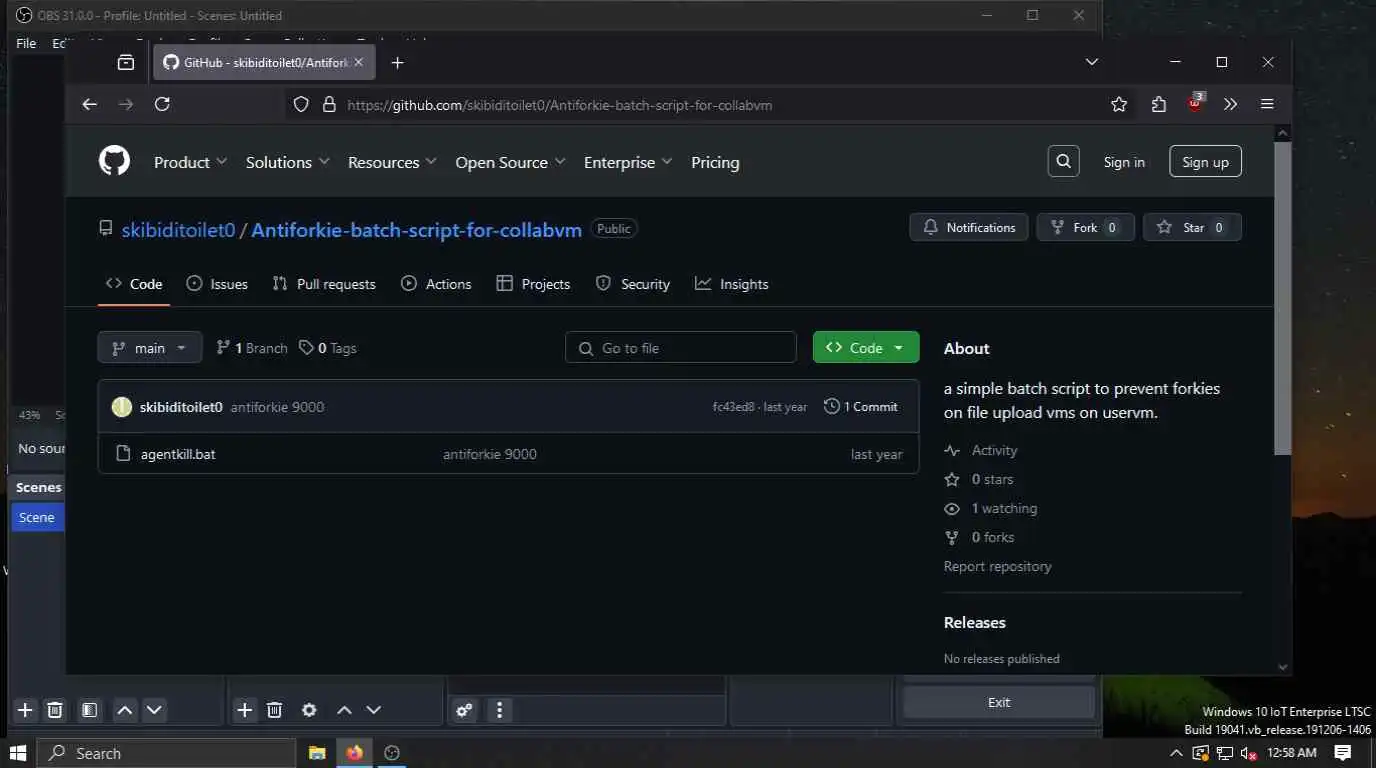Show hidden system tray icons chevron

pos(1176,753)
